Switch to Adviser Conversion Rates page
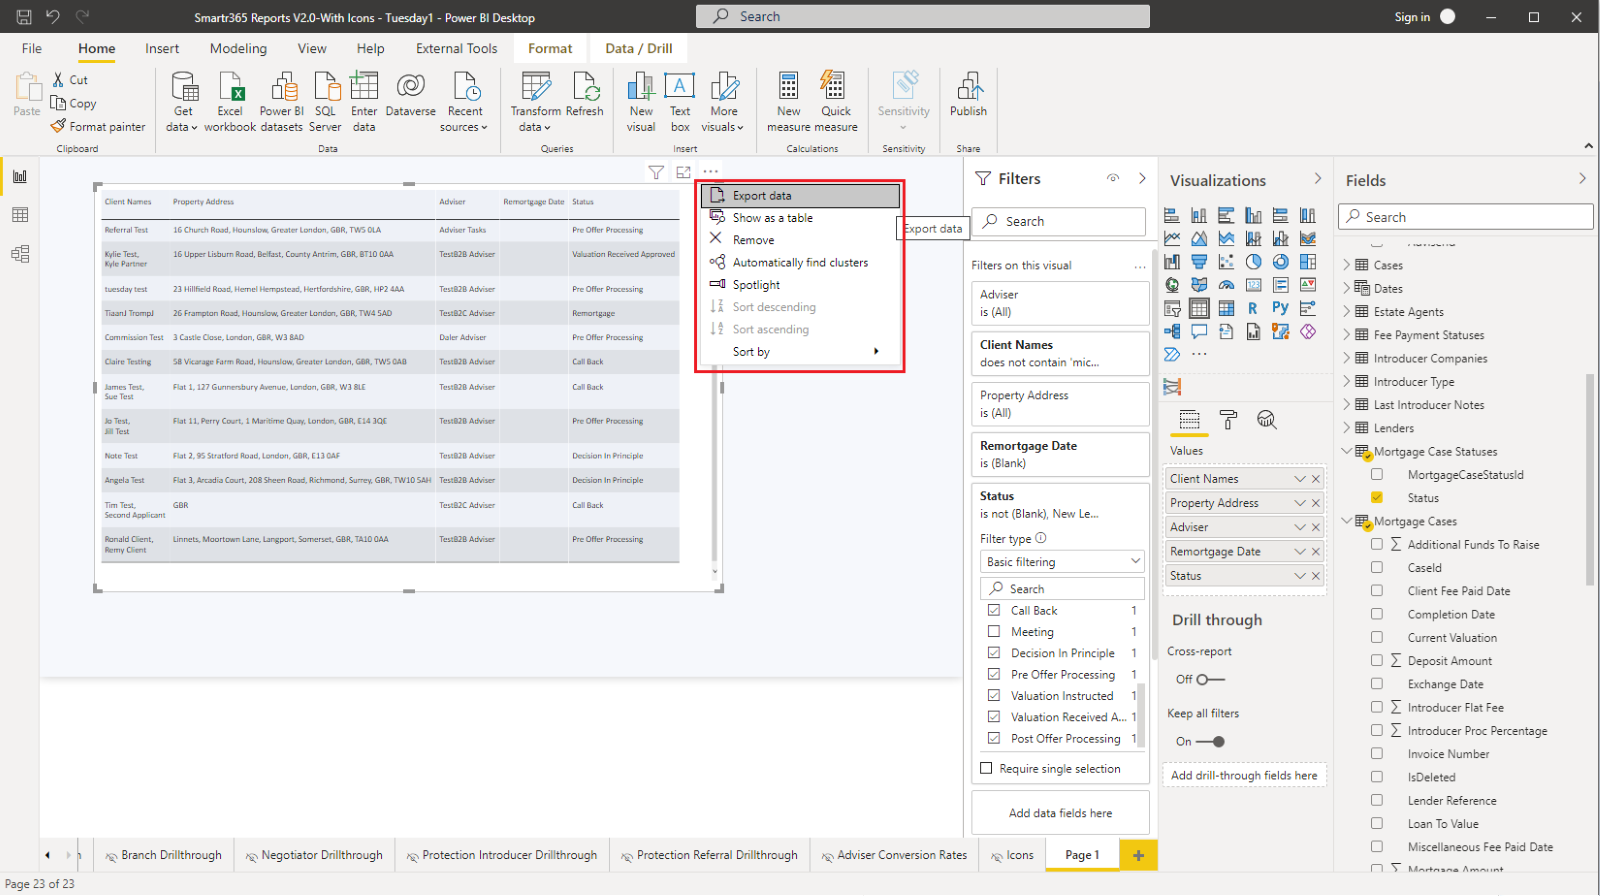Viewport: 1600px width, 896px height. pyautogui.click(x=893, y=855)
